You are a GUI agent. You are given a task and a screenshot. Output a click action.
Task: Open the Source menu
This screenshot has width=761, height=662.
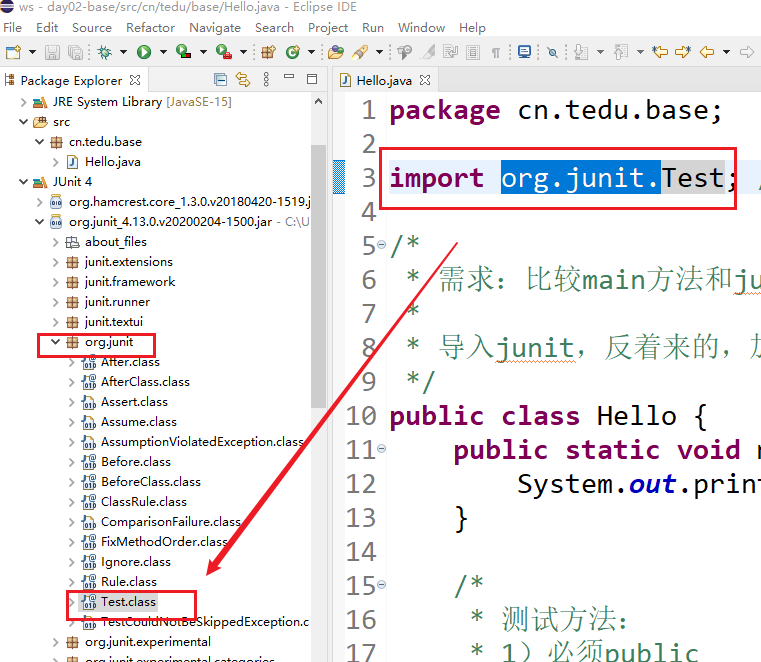click(x=92, y=28)
